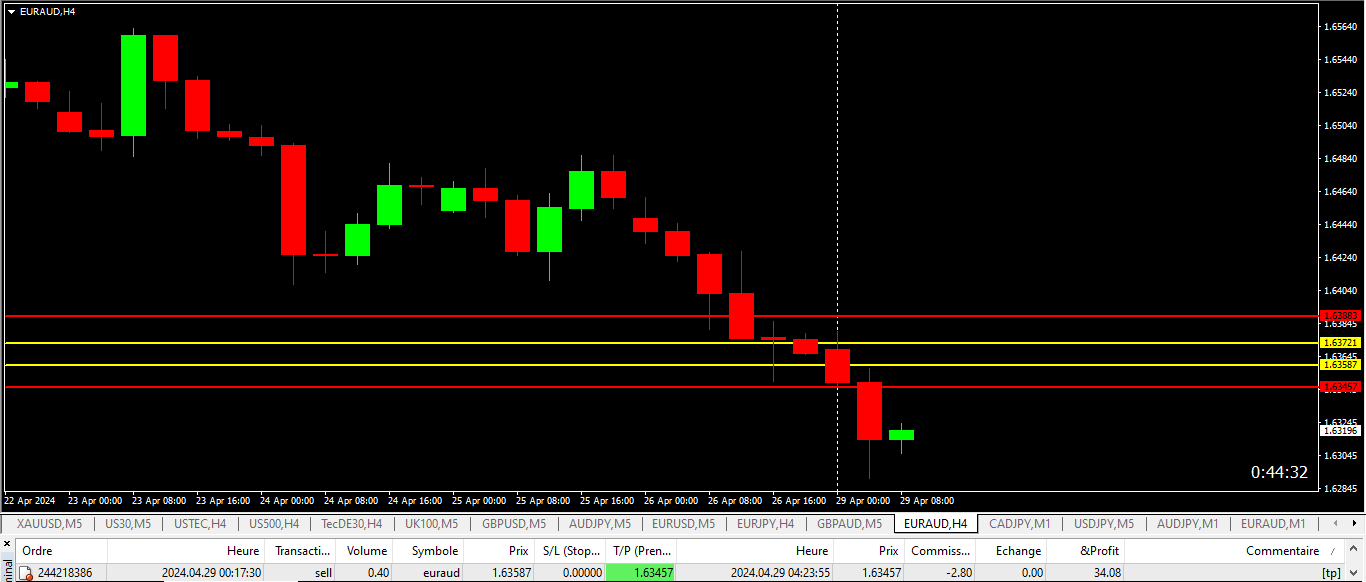Select the EURJPY,H4 chart tab
This screenshot has height=582, width=1366.
click(765, 523)
